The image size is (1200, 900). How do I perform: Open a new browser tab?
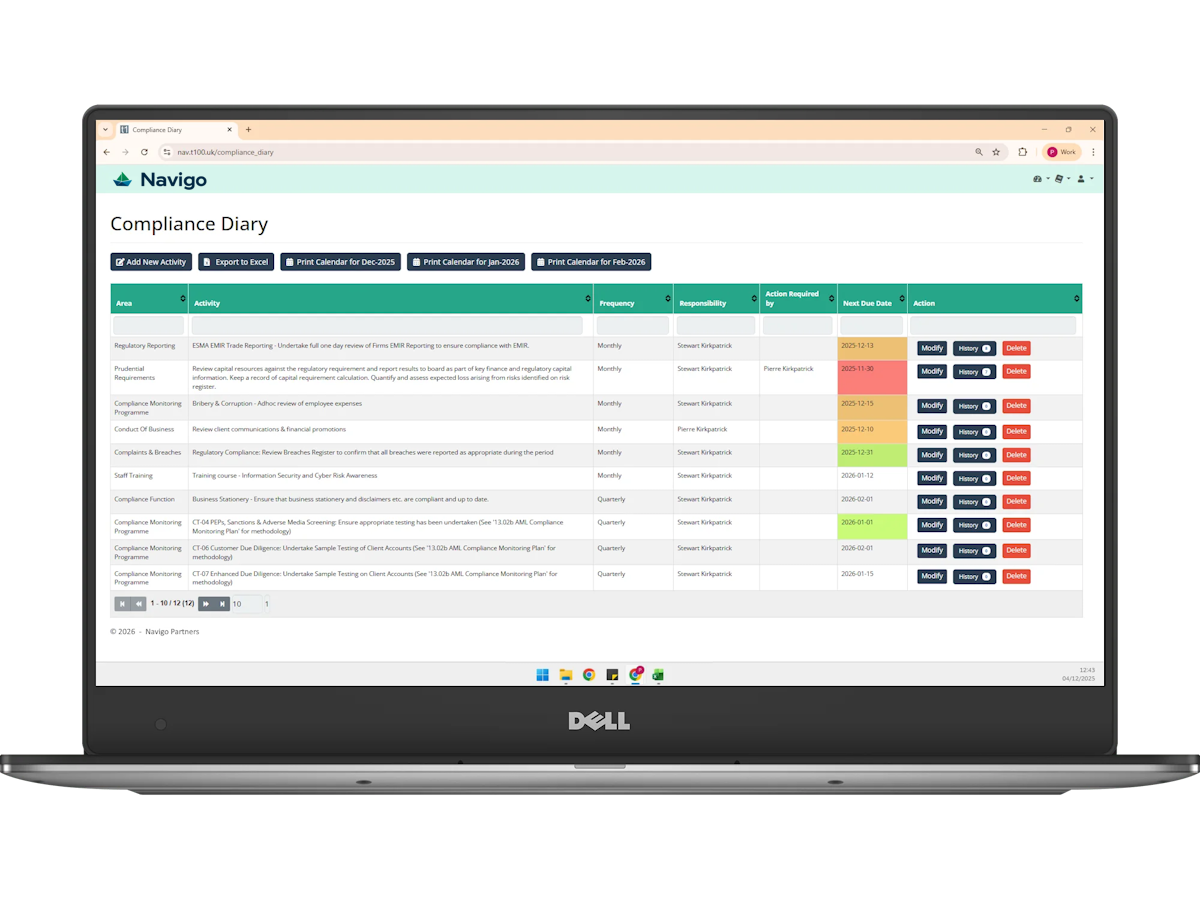click(248, 129)
